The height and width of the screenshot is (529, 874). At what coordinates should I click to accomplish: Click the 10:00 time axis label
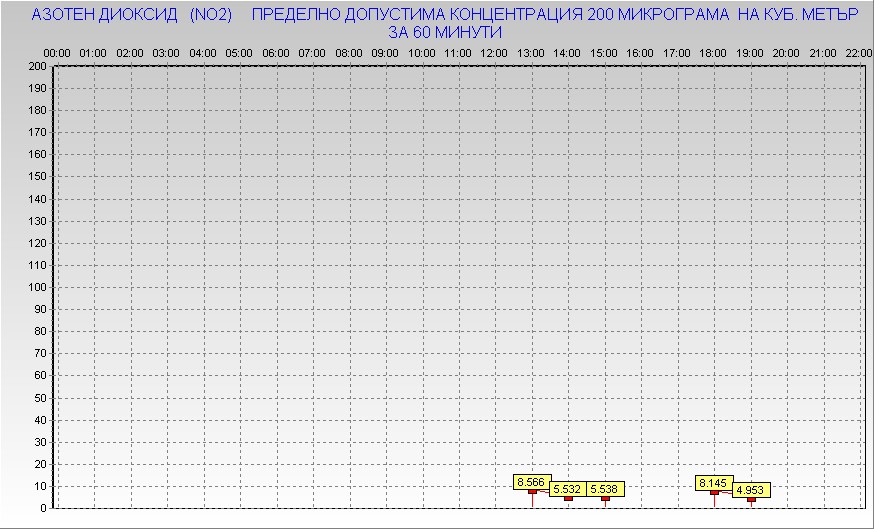(422, 52)
